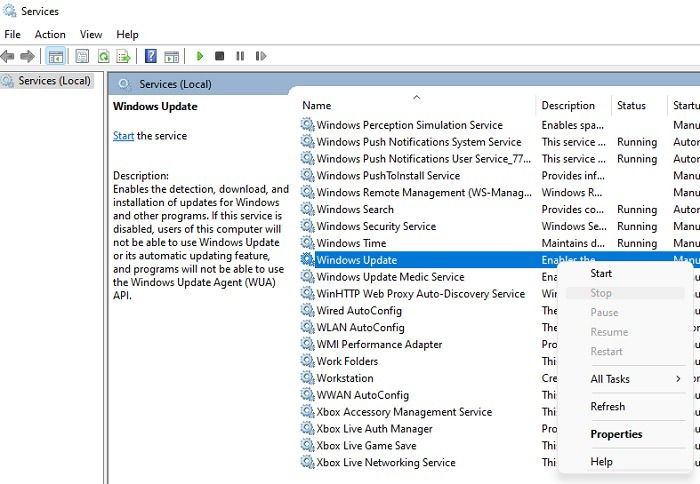Open the View menu
The width and height of the screenshot is (700, 484).
(x=91, y=34)
